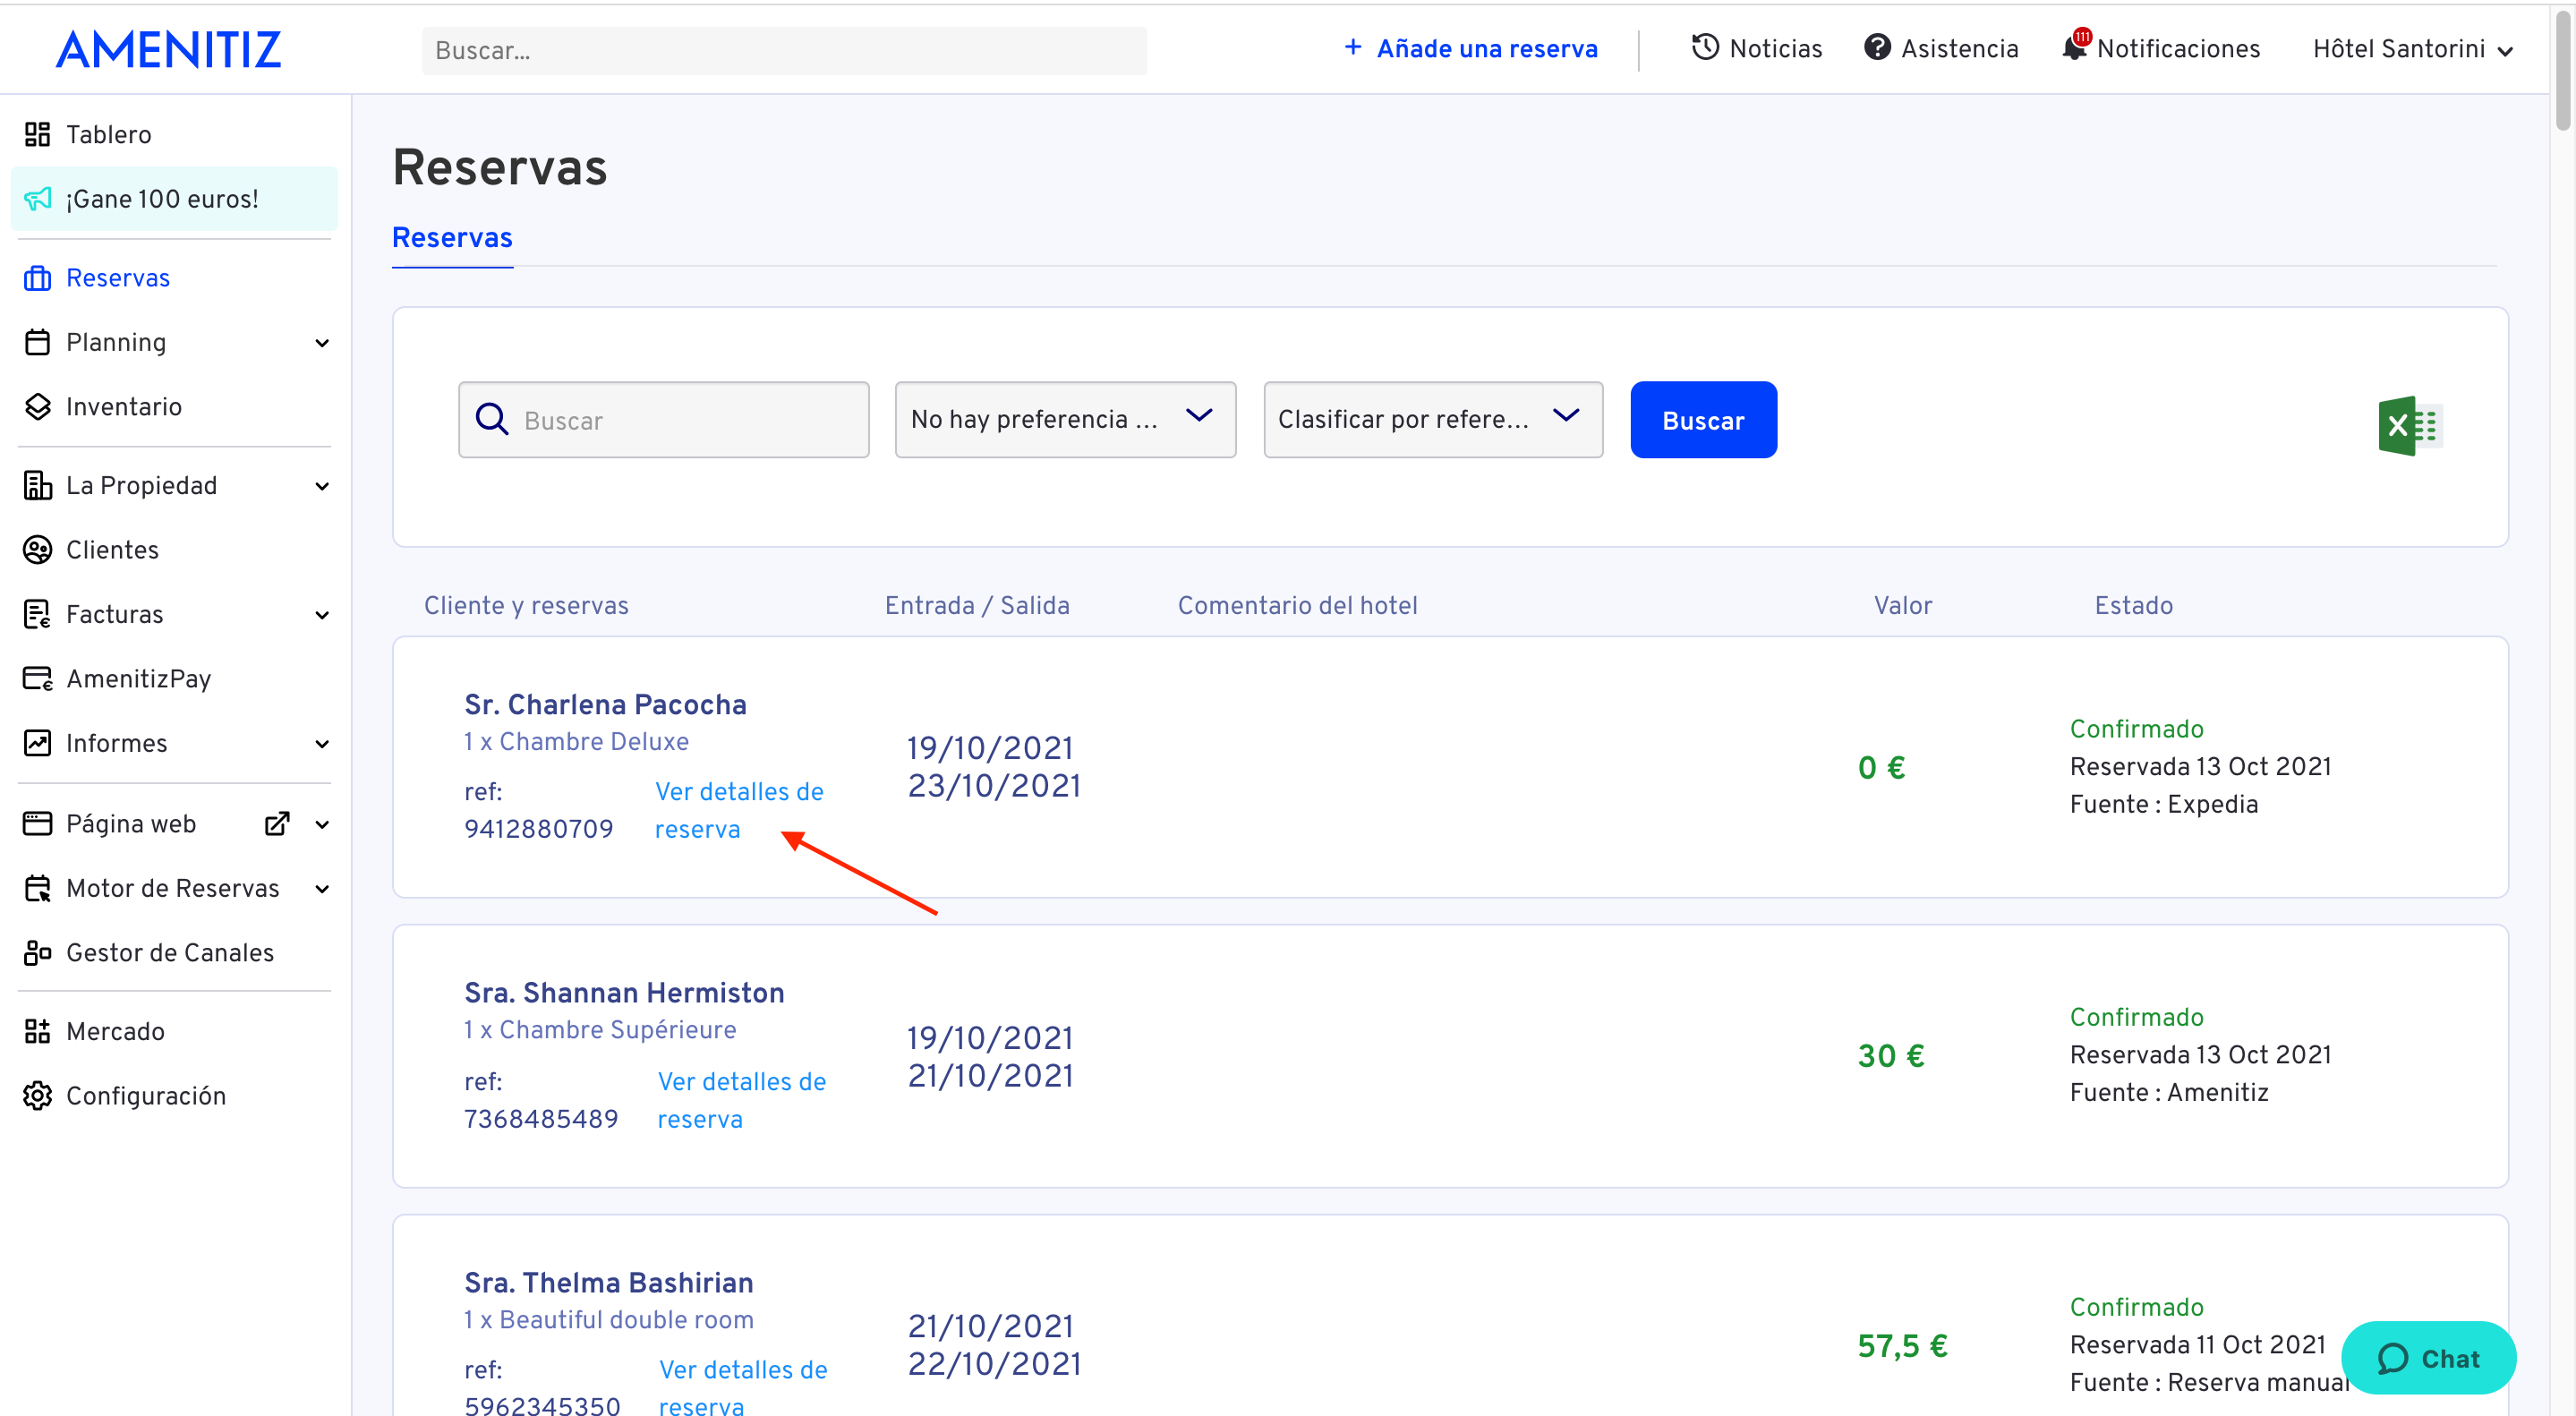Open client Sra. Thelma Bashirian

(x=609, y=1282)
